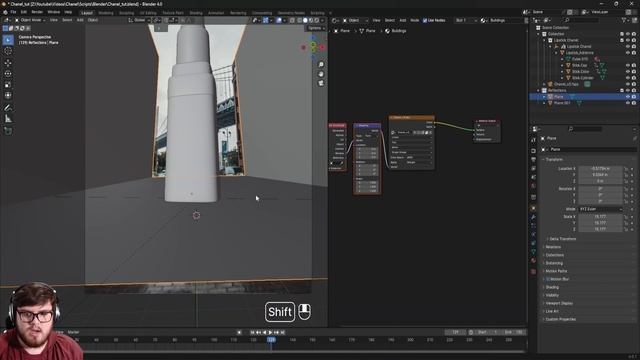Screen dimensions: 640x360
Task: Open the File menu
Action: pos(13,12)
